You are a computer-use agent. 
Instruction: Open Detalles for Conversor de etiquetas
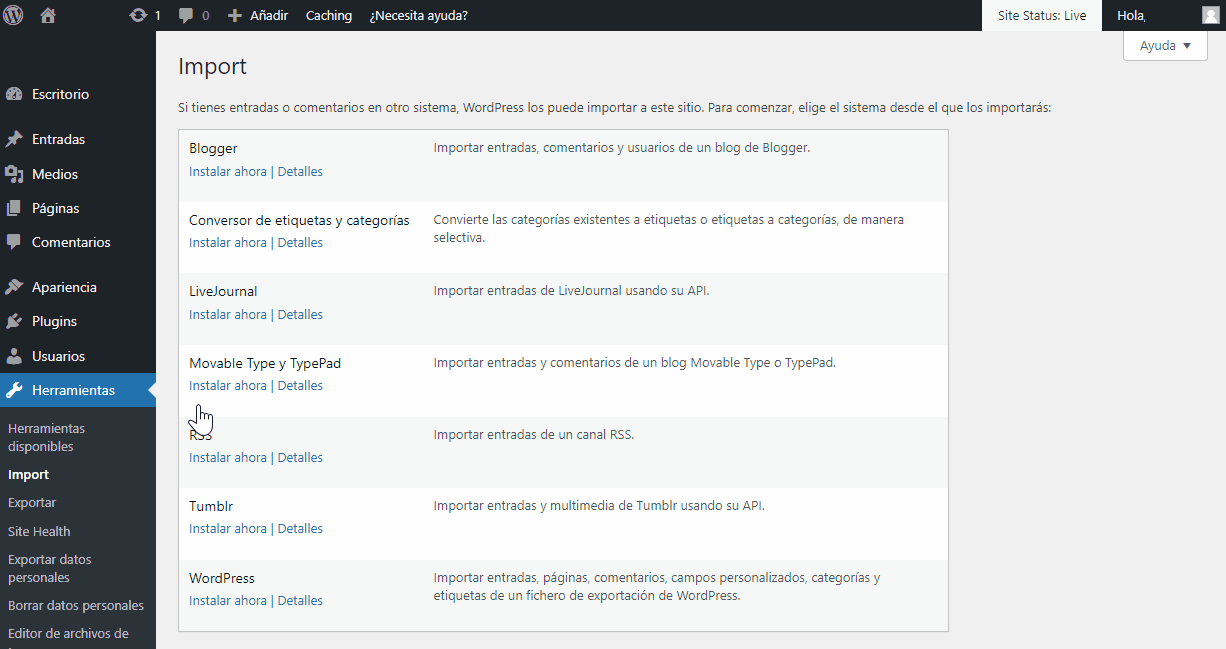click(300, 243)
